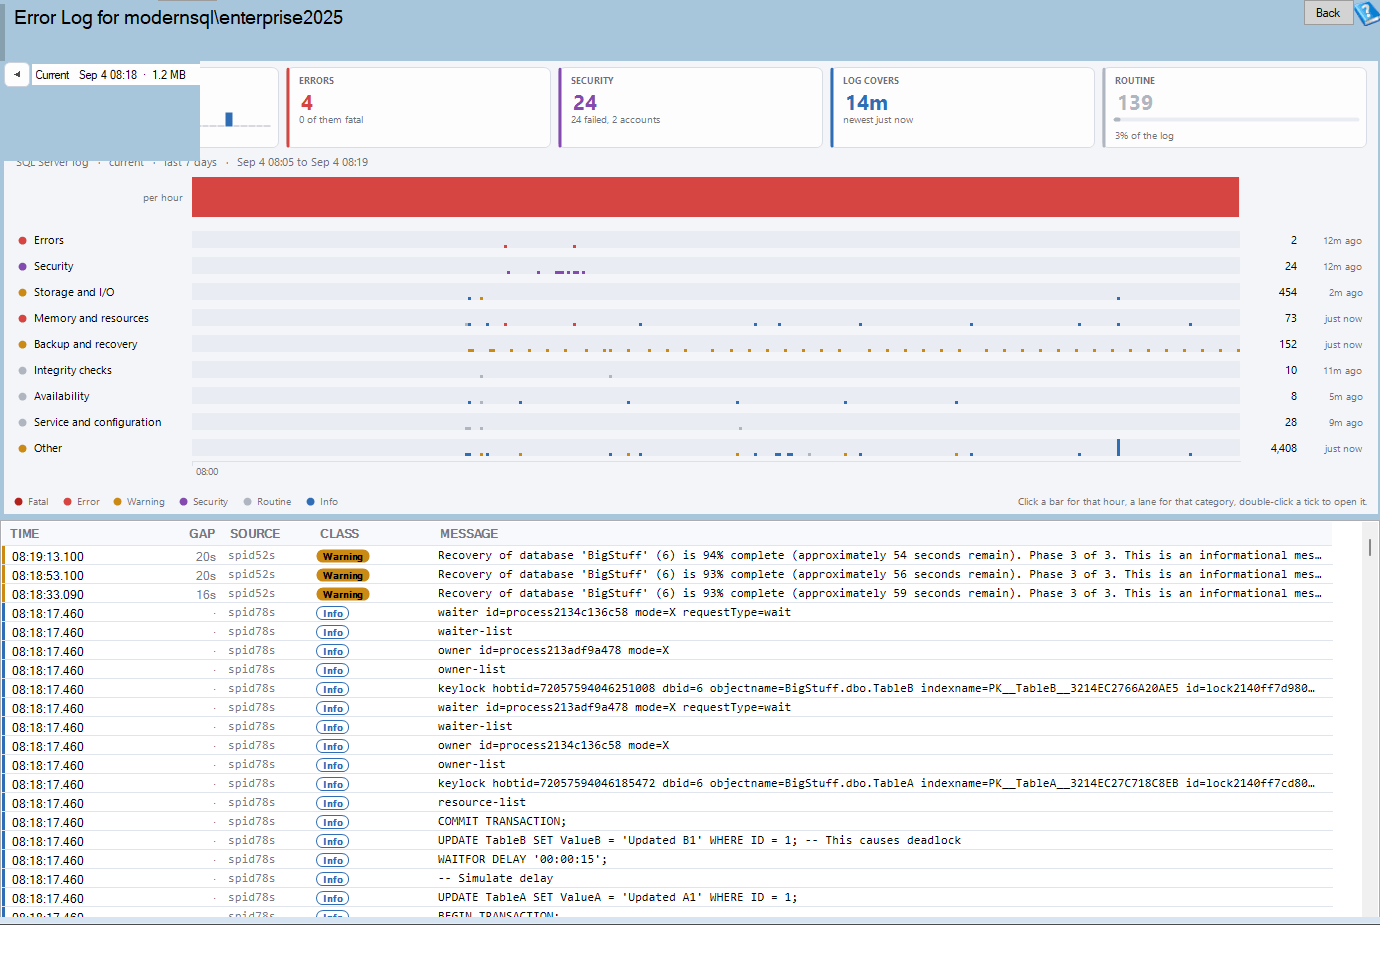
Task: Select the 'UPDATE TableB SET ValueB' message
Action: click(x=699, y=840)
